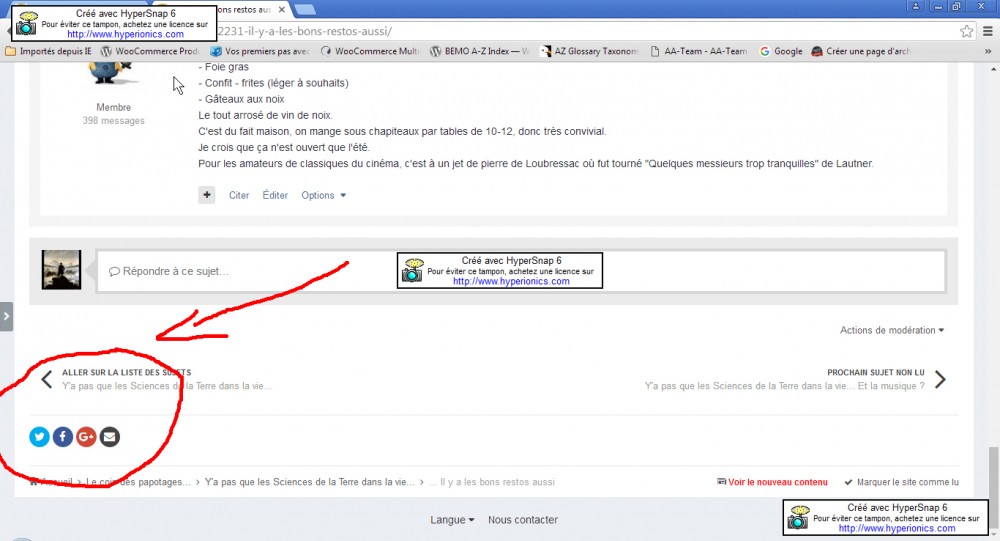The height and width of the screenshot is (541, 1000).
Task: Open the Chrome hamburger menu
Action: click(x=988, y=31)
